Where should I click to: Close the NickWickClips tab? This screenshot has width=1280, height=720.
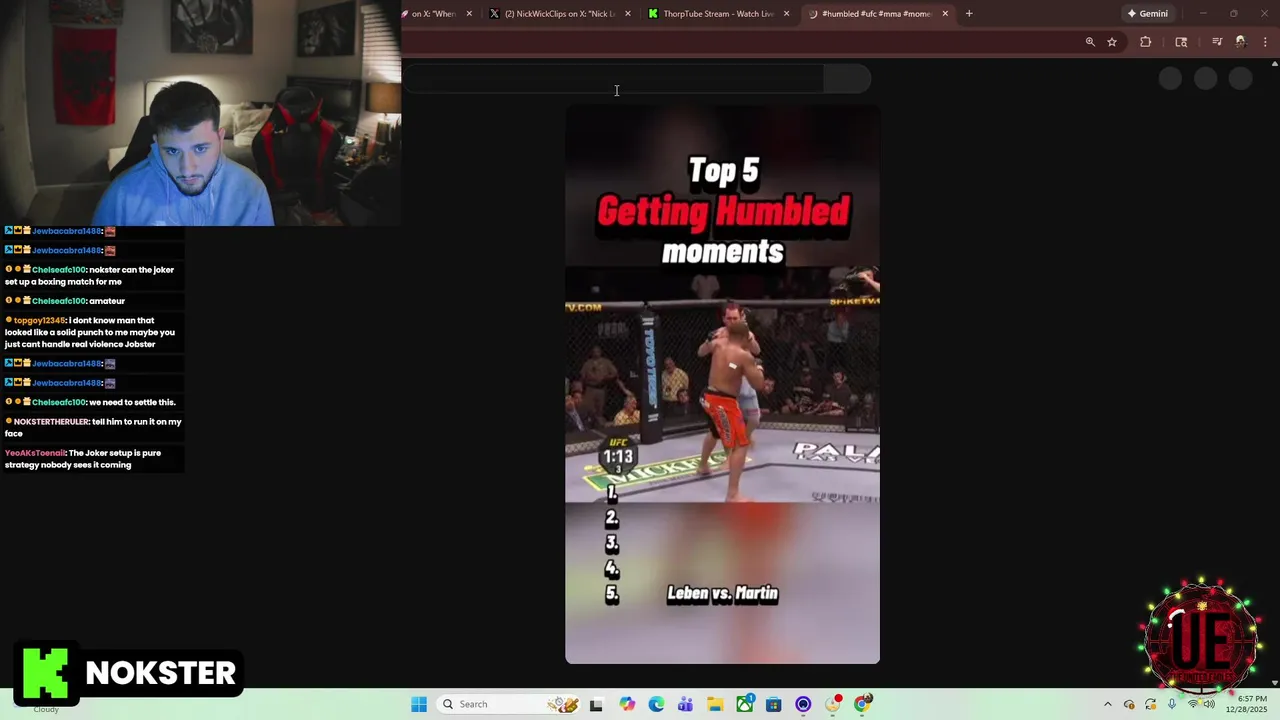tap(628, 14)
